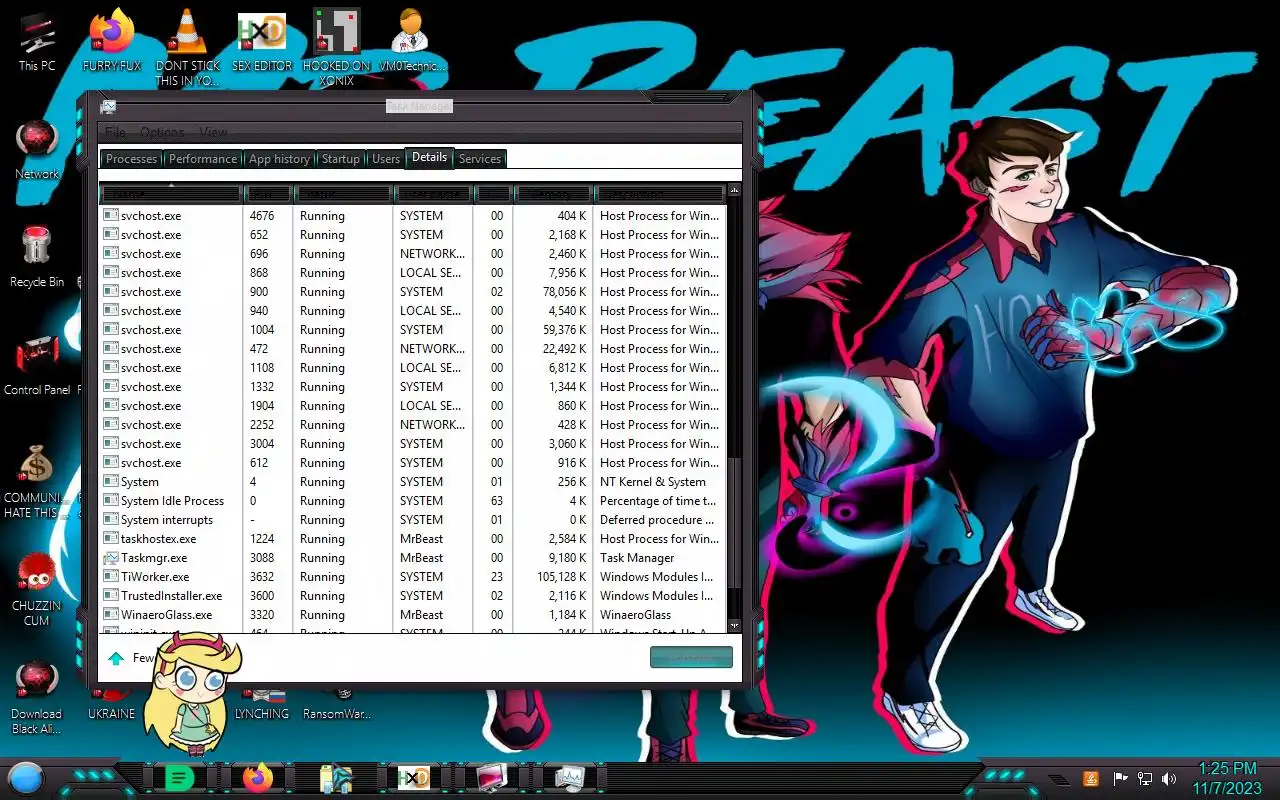Screen dimensions: 1280x800
Task: Sort by the Description column header
Action: tap(660, 193)
